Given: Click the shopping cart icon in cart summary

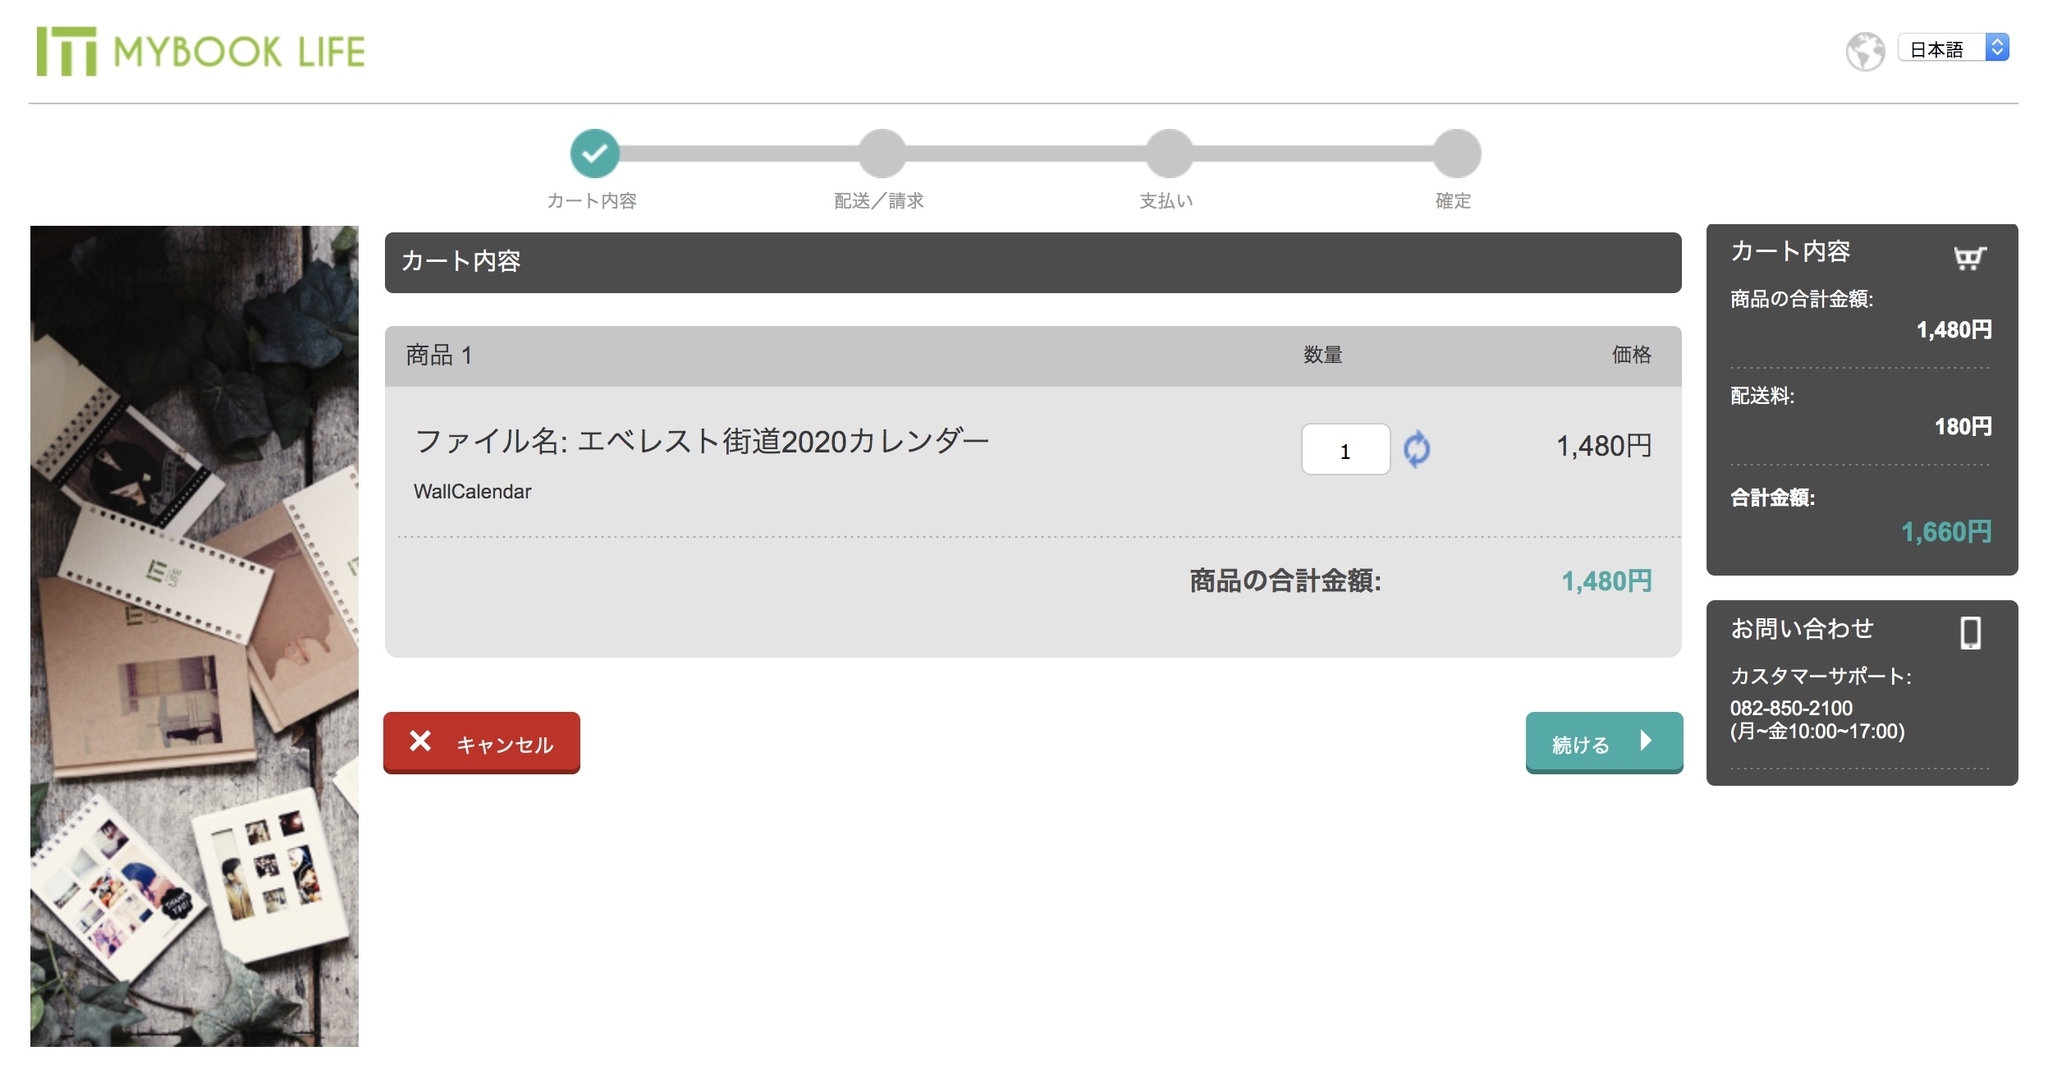Looking at the screenshot, I should pyautogui.click(x=1969, y=256).
